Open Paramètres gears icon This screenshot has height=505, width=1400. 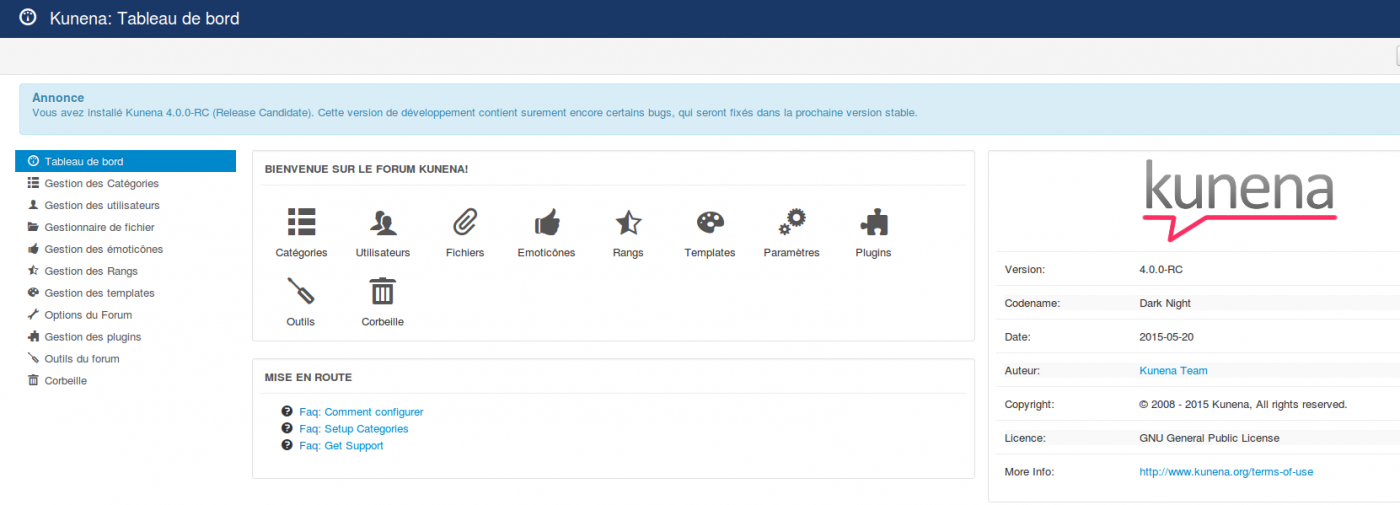[x=791, y=222]
